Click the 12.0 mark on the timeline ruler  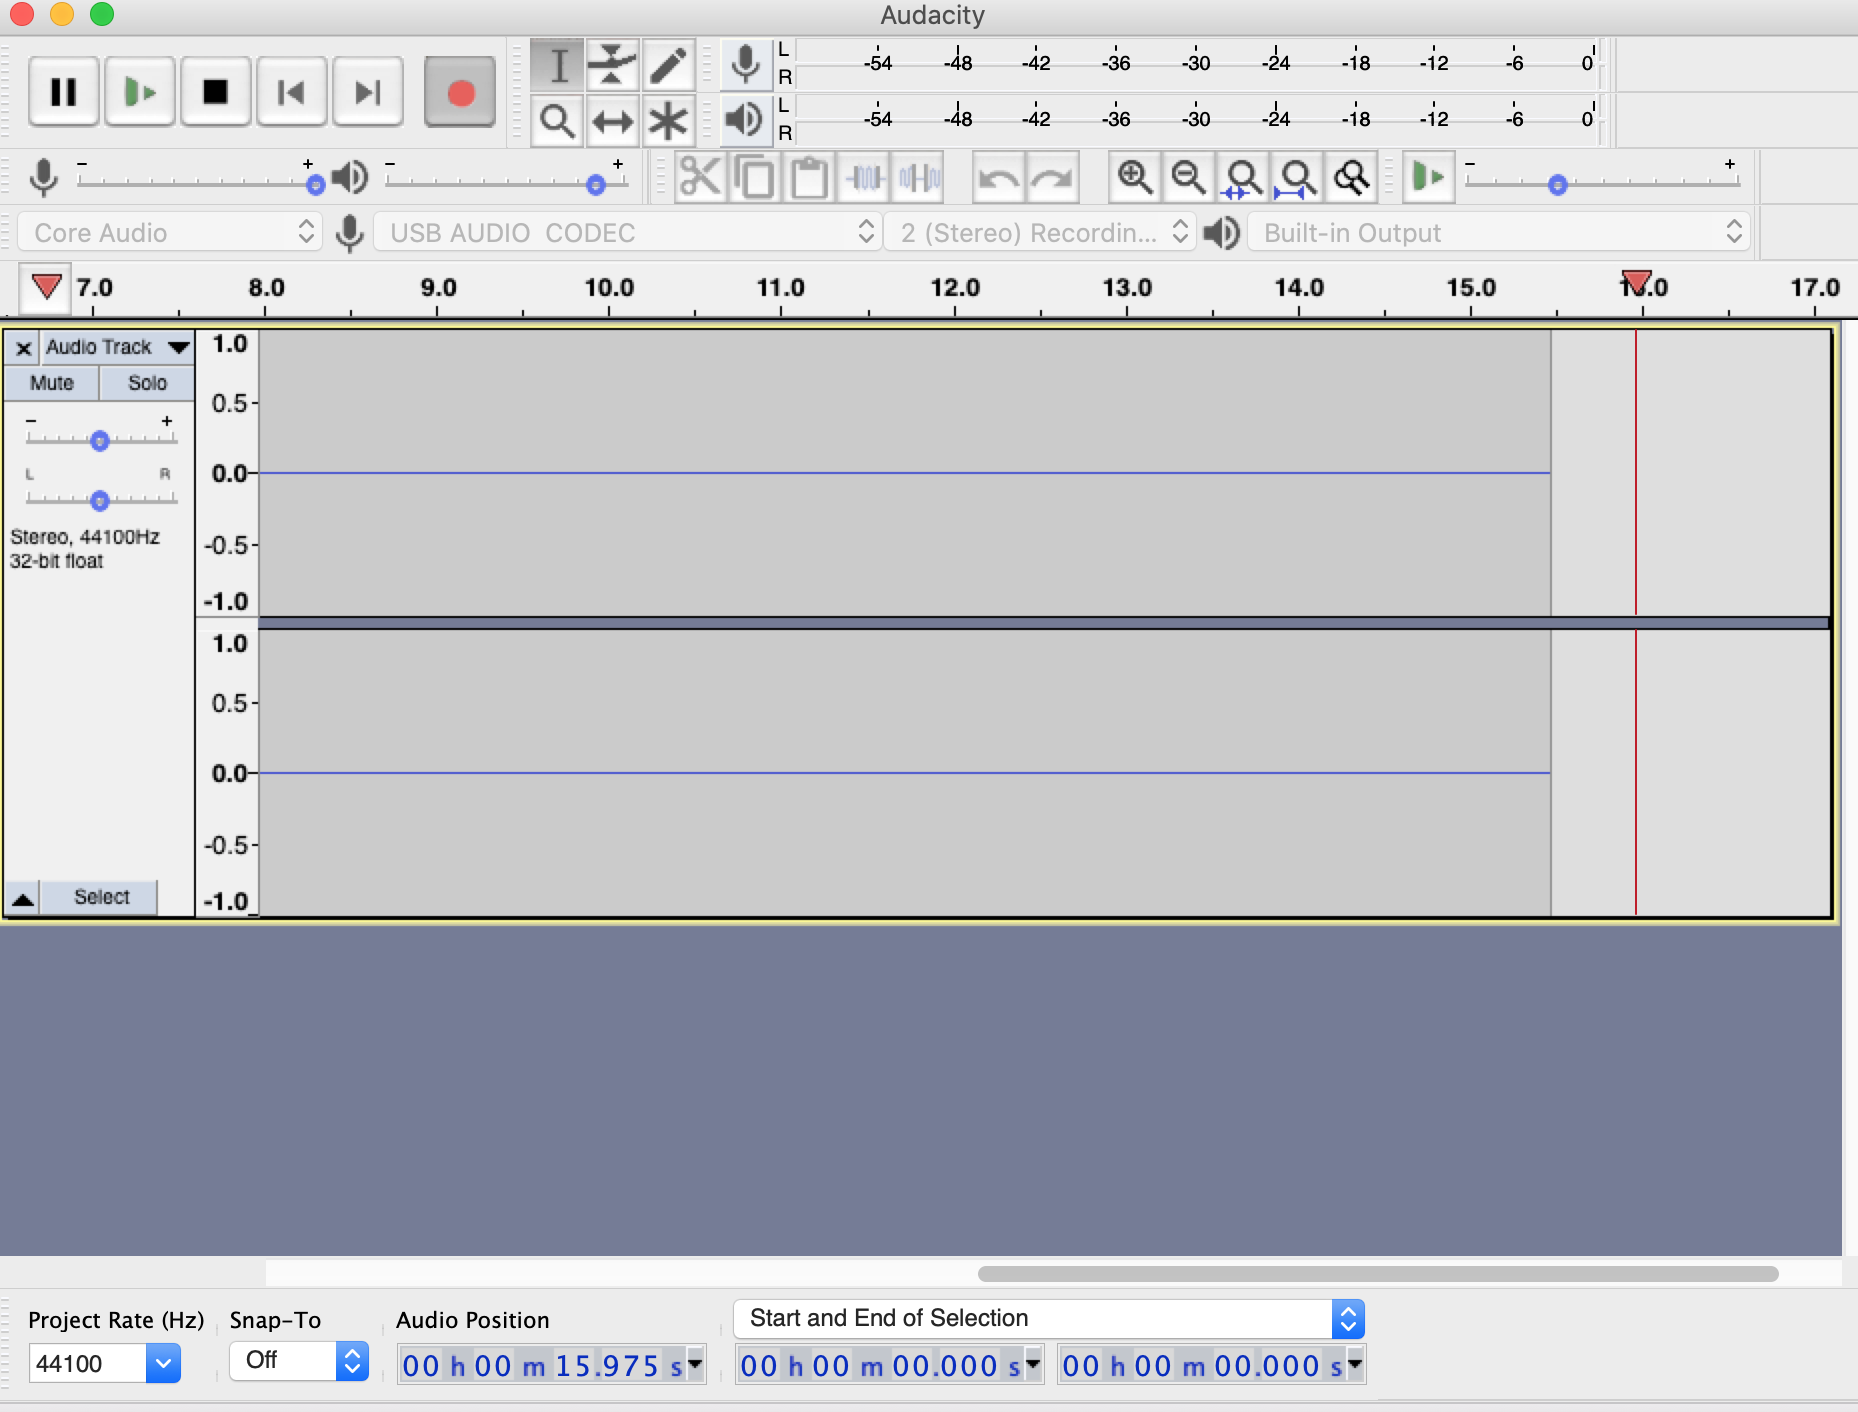click(x=955, y=288)
